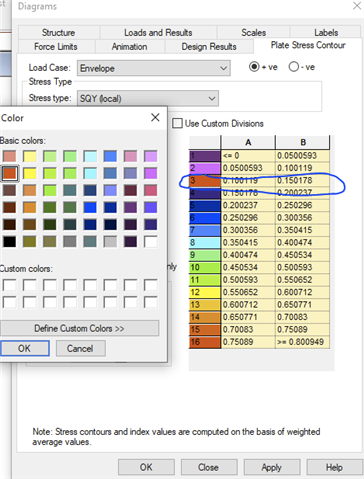Open the Force Limits tab
364x479 pixels.
pyautogui.click(x=56, y=46)
